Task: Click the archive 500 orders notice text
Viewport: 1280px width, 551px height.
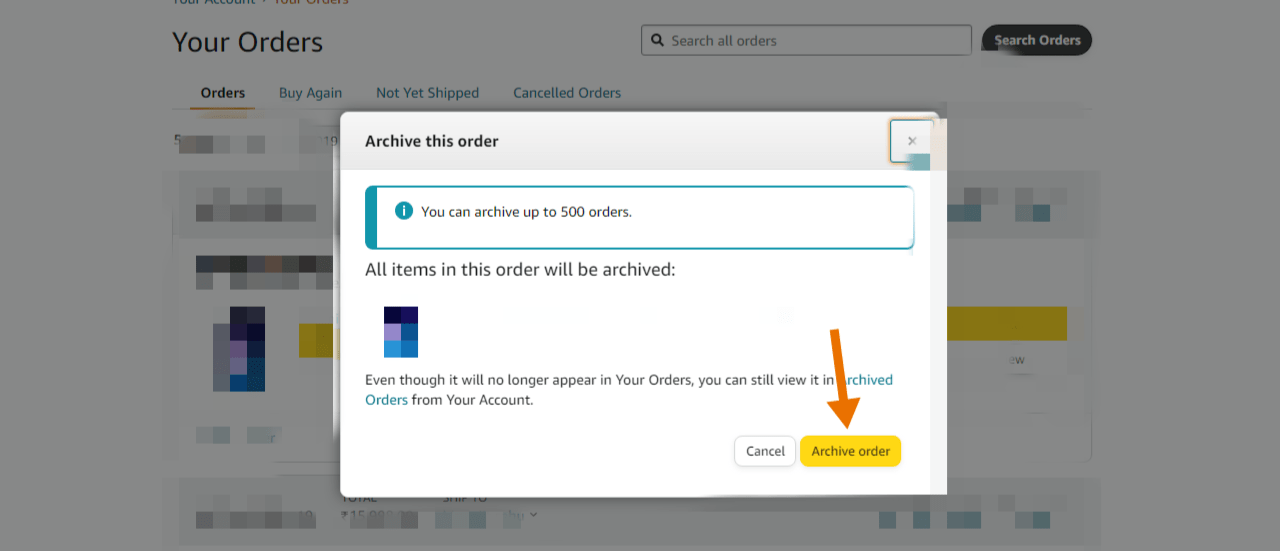Action: (526, 212)
